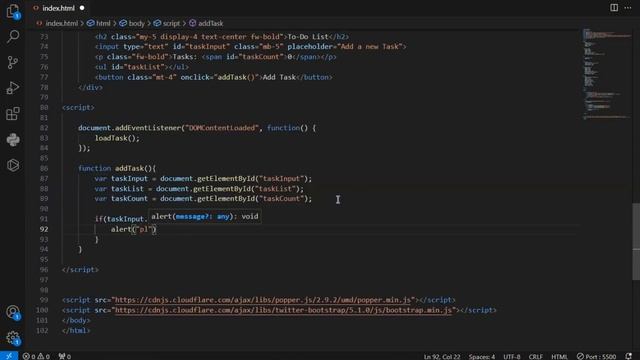Click the ports forwarded indicator showing 0
640x360 pixels.
(x=64, y=356)
